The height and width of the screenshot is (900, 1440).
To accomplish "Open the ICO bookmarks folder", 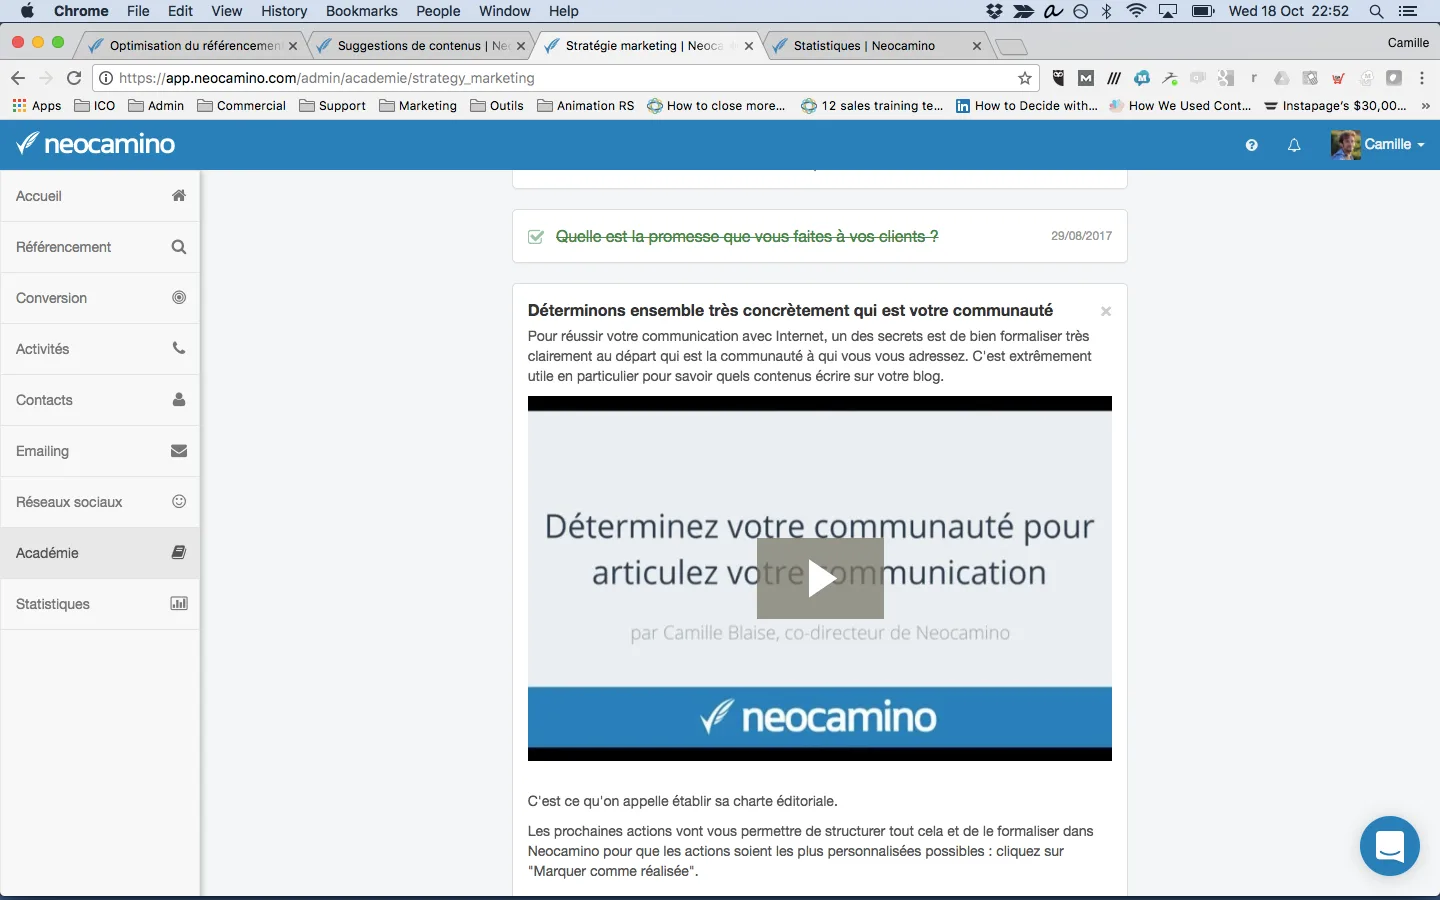I will coord(95,105).
